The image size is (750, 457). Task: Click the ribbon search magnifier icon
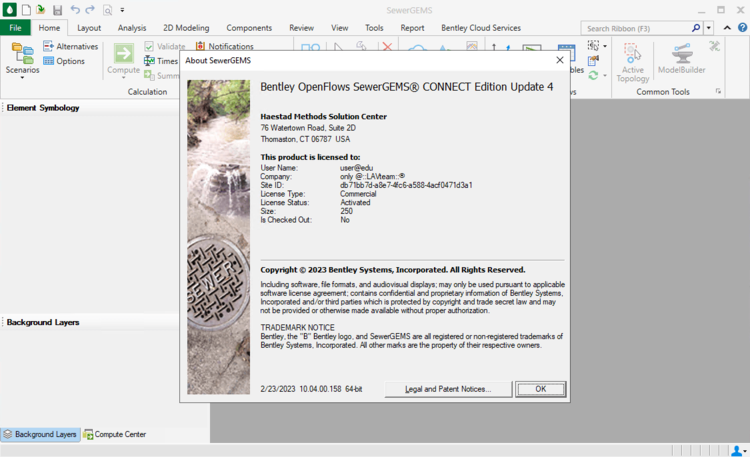click(x=696, y=28)
